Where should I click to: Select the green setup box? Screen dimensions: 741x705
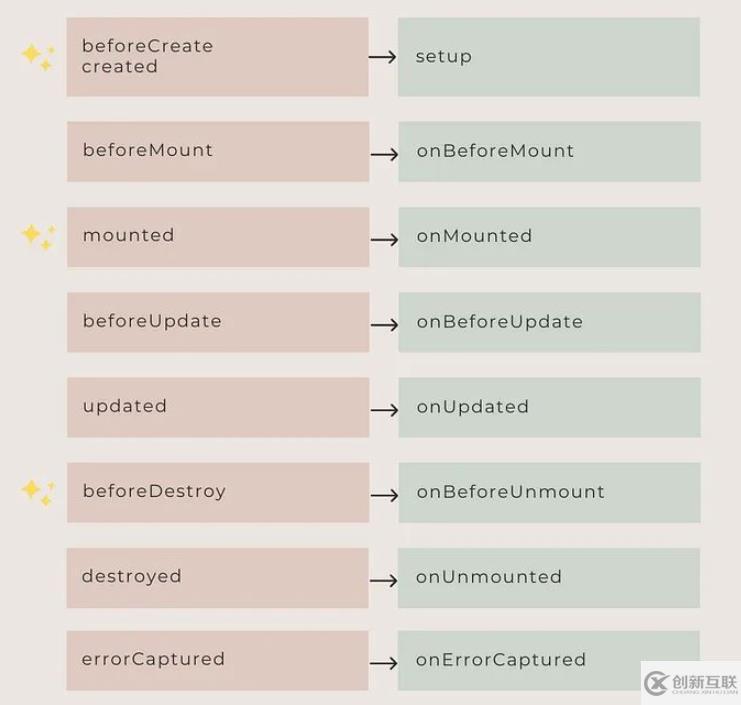[x=548, y=57]
